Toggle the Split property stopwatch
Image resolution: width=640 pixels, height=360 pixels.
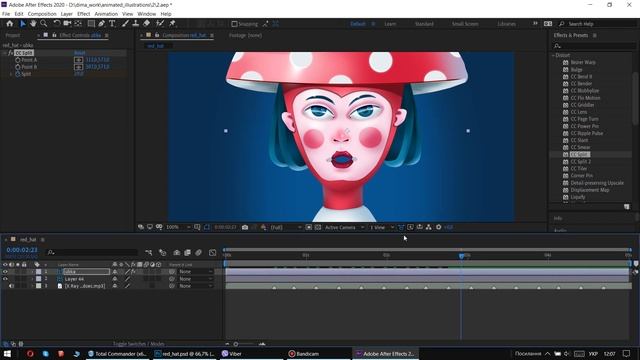(x=18, y=74)
